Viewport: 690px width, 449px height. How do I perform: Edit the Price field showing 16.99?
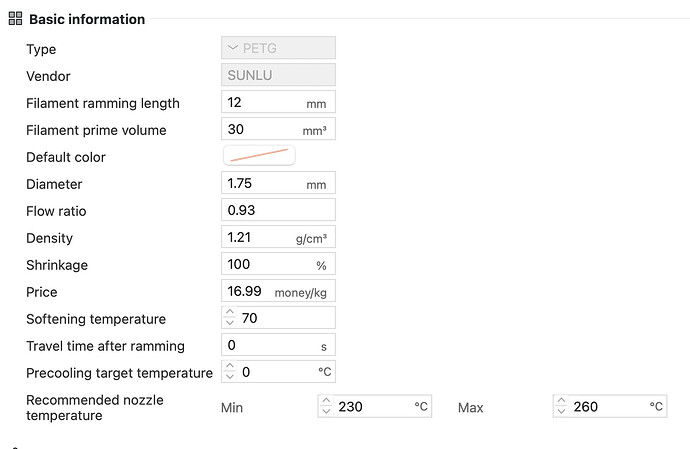coord(278,291)
